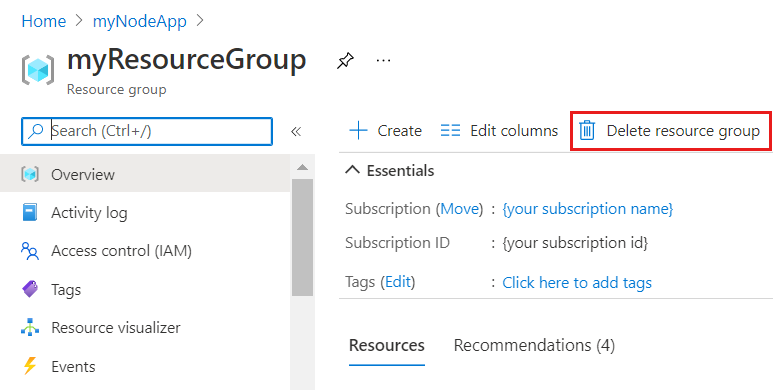The height and width of the screenshot is (390, 773).
Task: Click the Move subscription link
Action: coord(459,209)
